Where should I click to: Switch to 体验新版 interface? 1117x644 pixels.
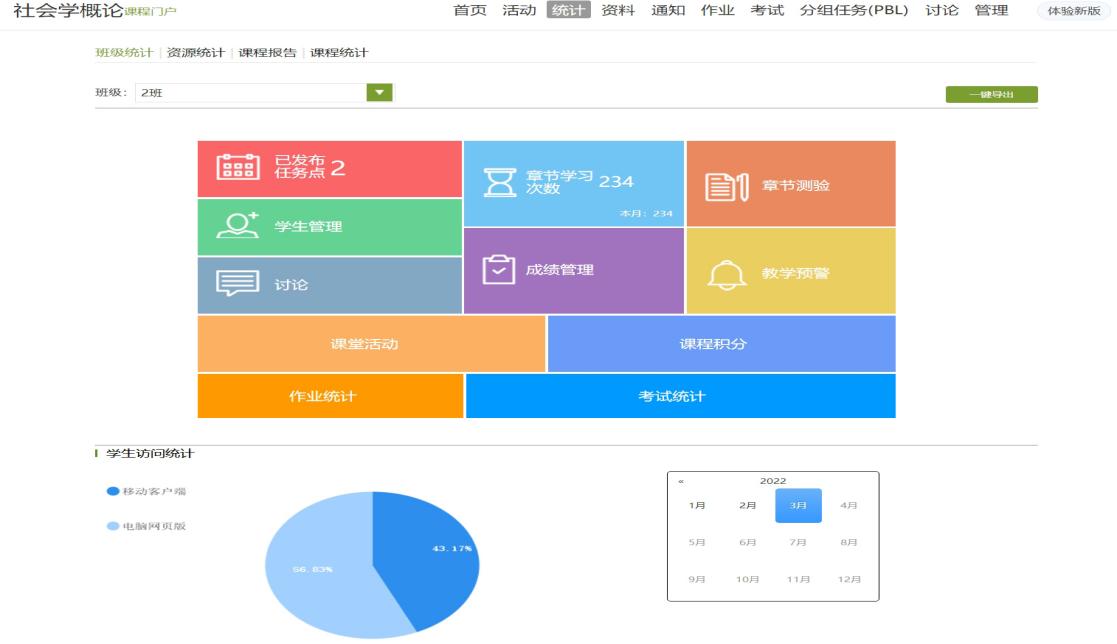tap(1073, 11)
